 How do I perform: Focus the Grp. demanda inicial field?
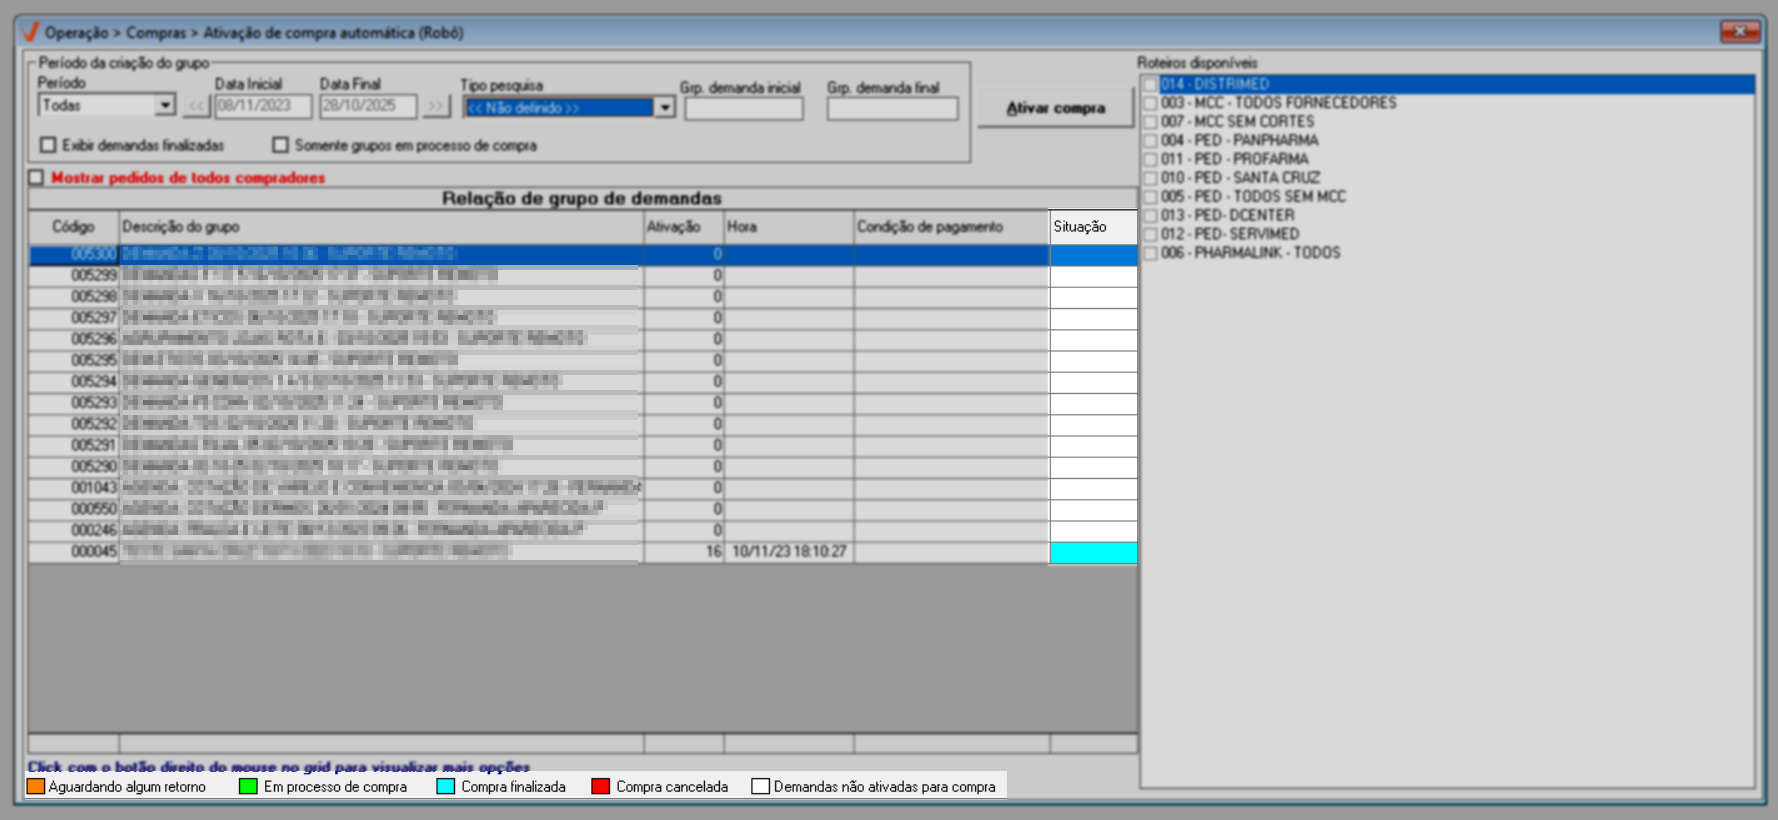(x=744, y=108)
